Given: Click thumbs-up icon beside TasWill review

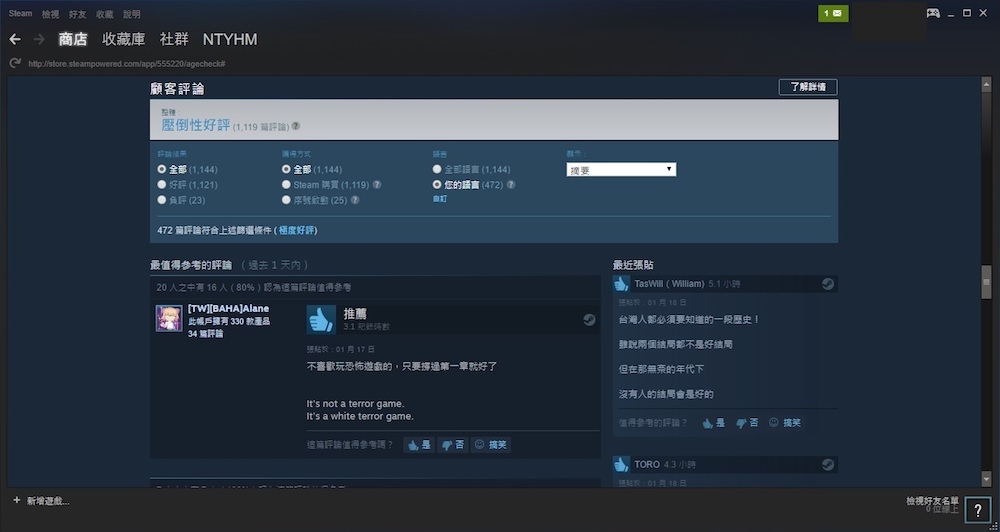Looking at the screenshot, I should (621, 284).
